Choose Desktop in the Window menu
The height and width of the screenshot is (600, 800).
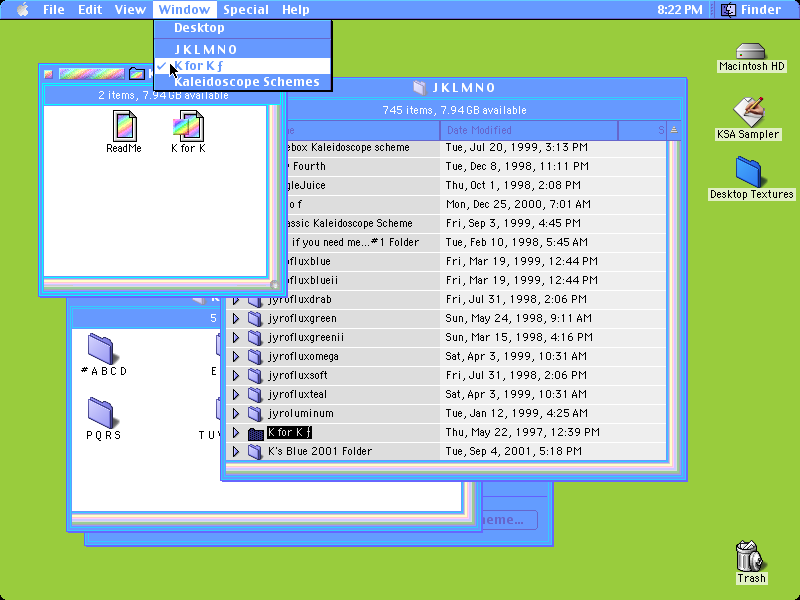[243, 28]
